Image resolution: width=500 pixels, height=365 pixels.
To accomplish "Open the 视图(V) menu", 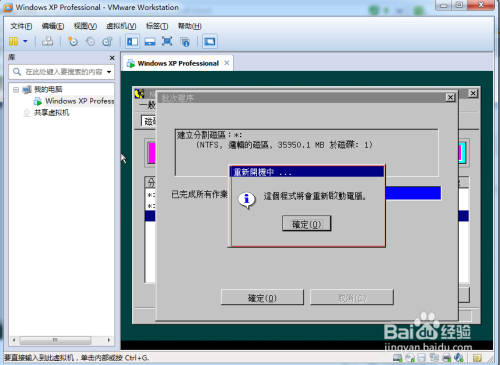I will tap(85, 26).
